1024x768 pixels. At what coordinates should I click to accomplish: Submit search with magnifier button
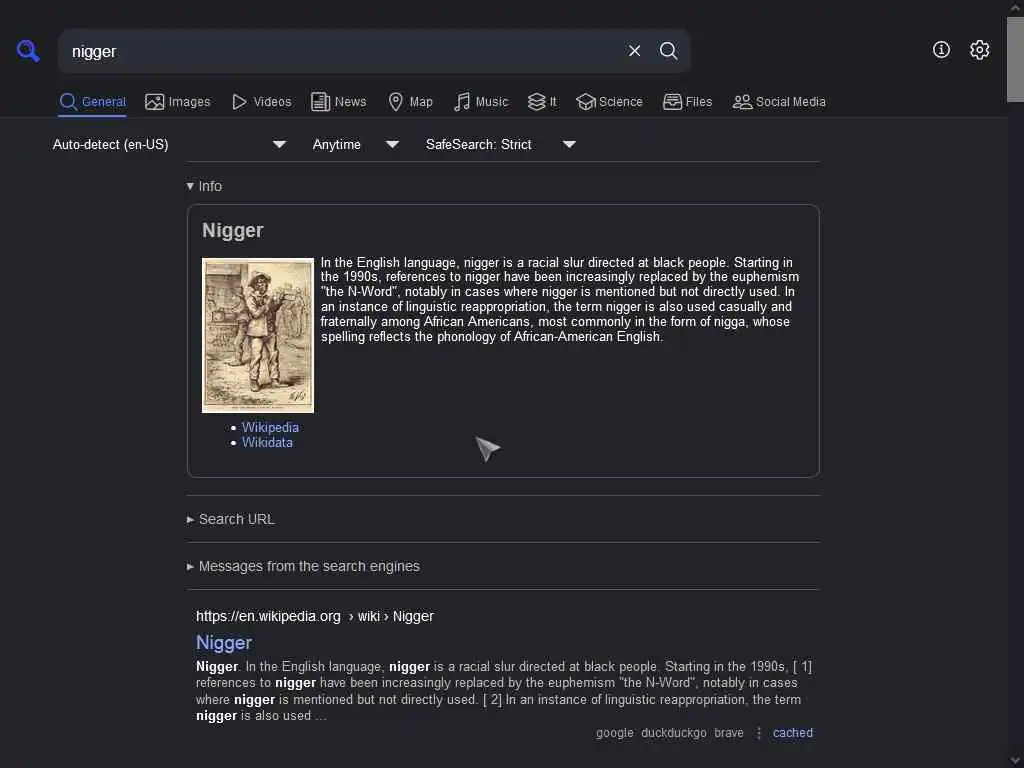coord(668,51)
